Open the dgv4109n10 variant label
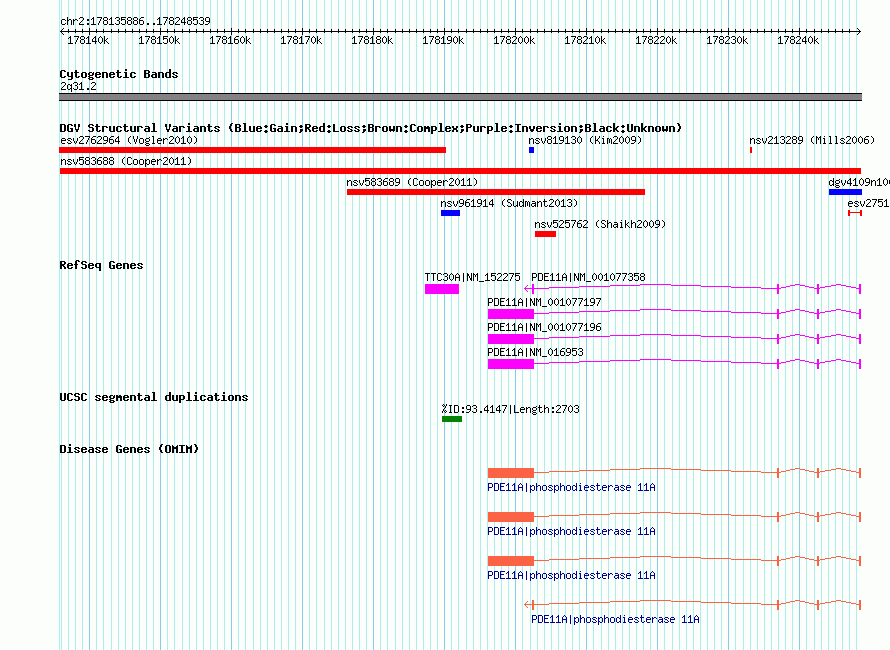The width and height of the screenshot is (890, 650). coord(859,182)
